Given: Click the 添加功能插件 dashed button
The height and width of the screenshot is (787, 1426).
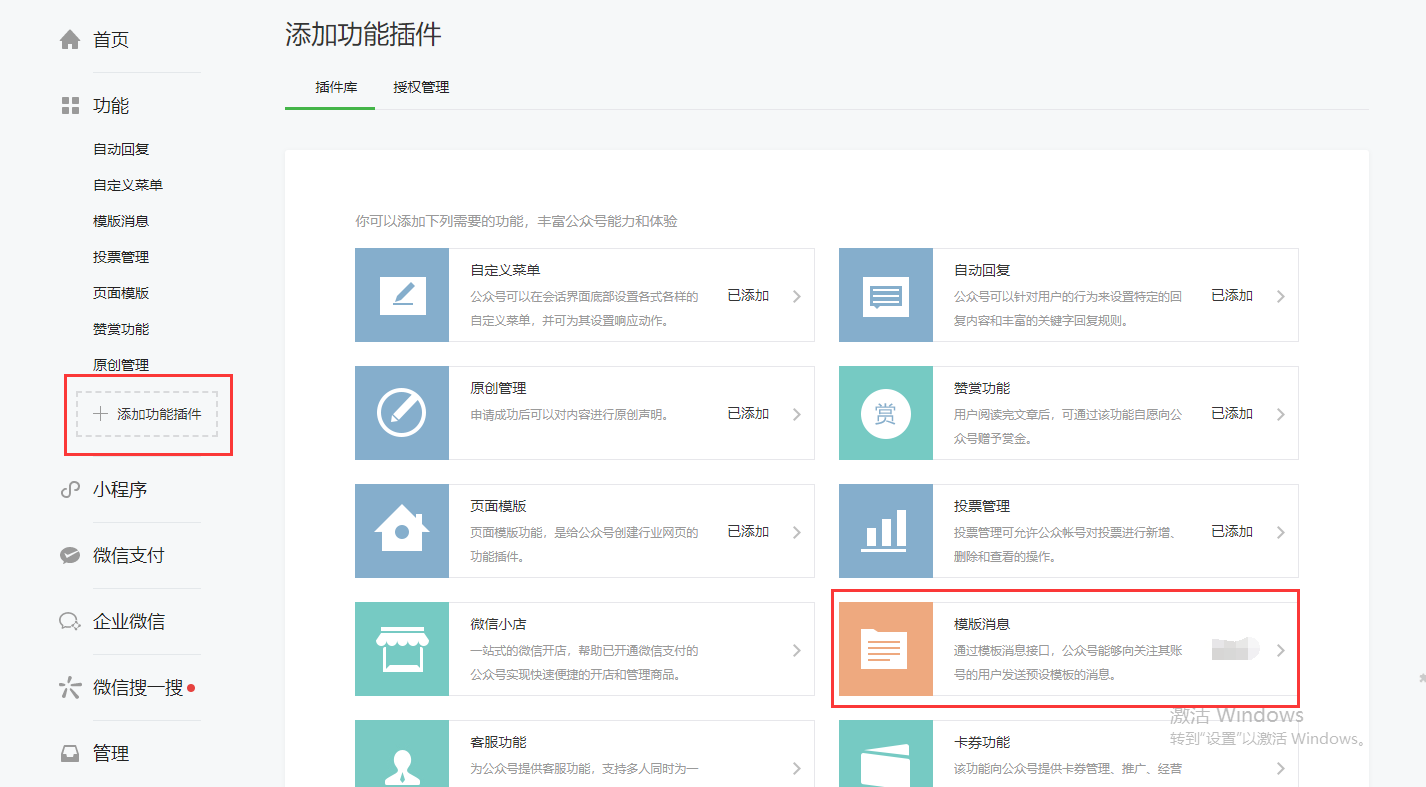Looking at the screenshot, I should [x=147, y=414].
